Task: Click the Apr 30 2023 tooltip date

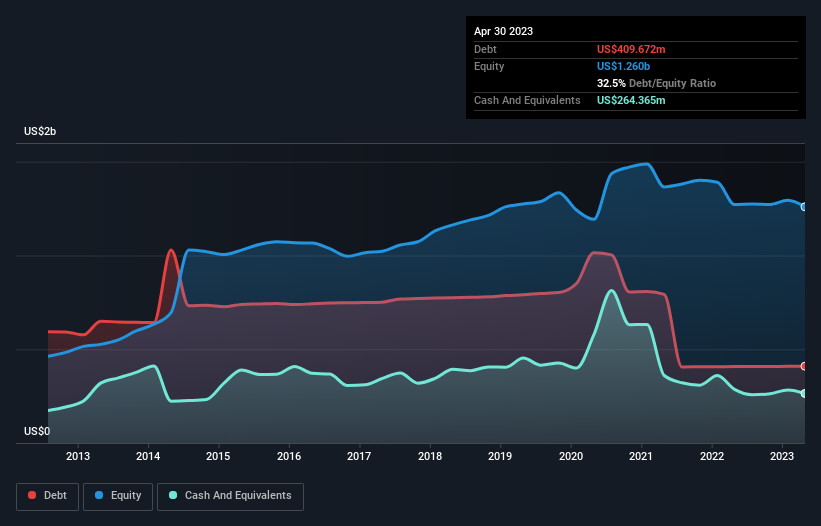Action: click(x=503, y=31)
